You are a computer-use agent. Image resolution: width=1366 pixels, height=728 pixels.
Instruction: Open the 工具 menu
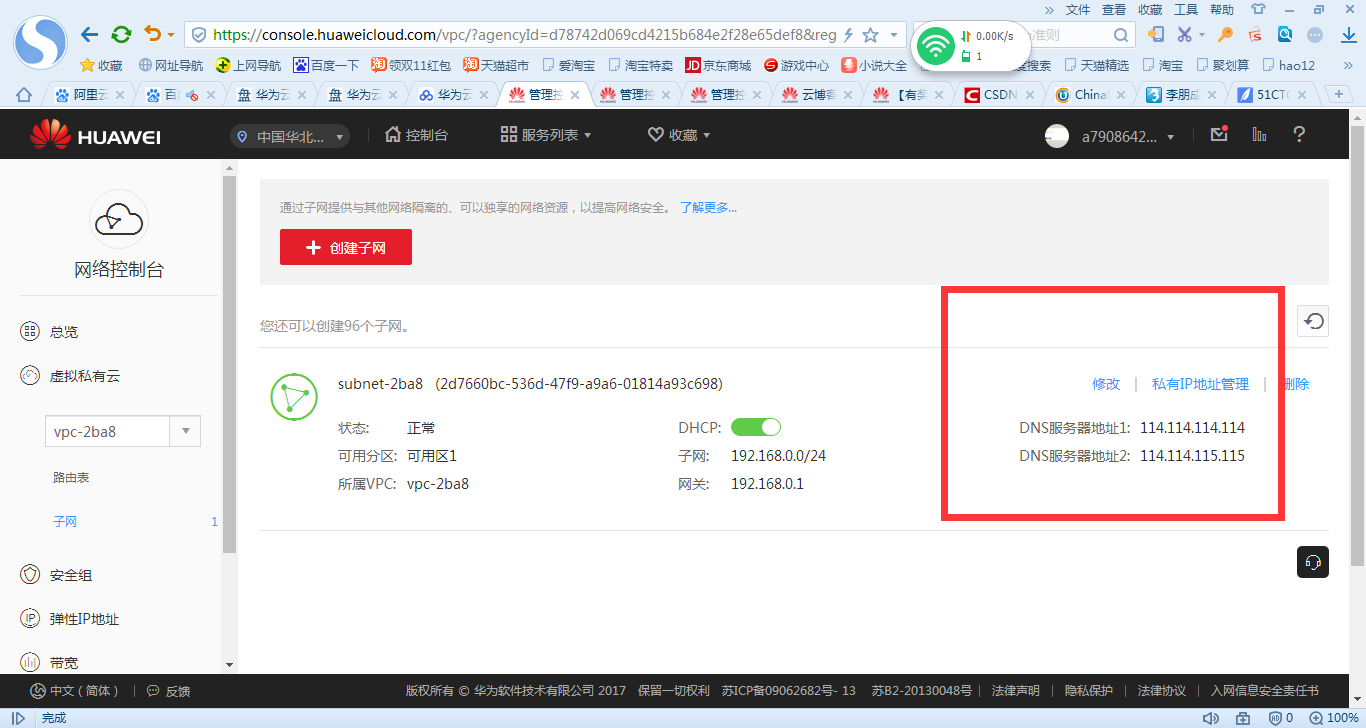click(x=1186, y=9)
